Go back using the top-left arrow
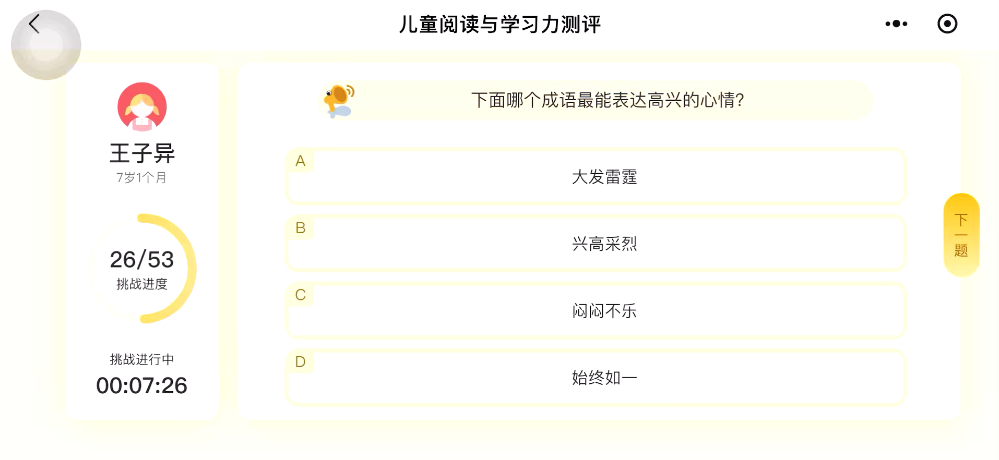 [34, 24]
